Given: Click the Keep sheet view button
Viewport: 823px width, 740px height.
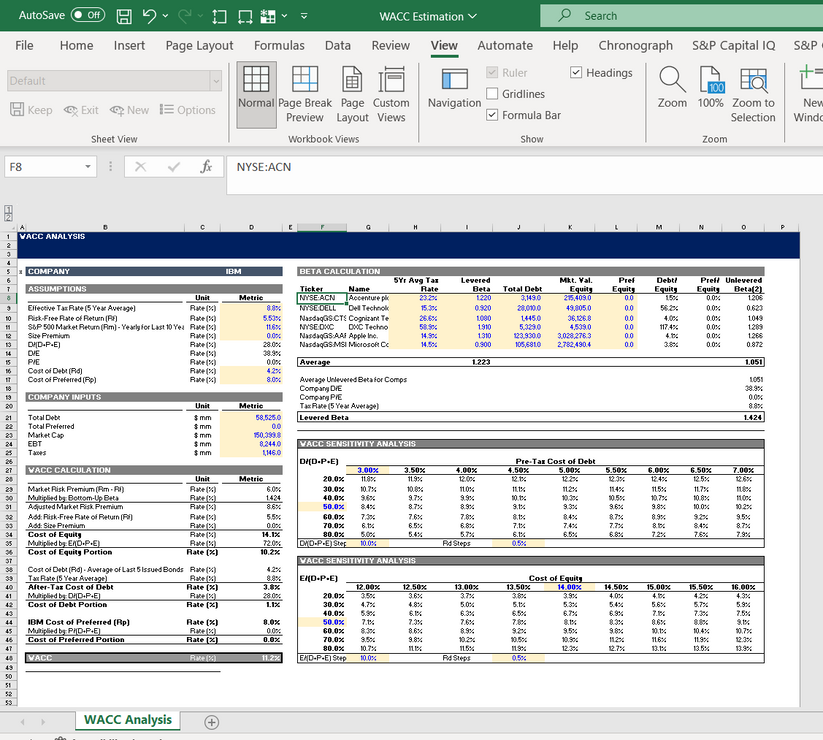Looking at the screenshot, I should pos(30,110).
